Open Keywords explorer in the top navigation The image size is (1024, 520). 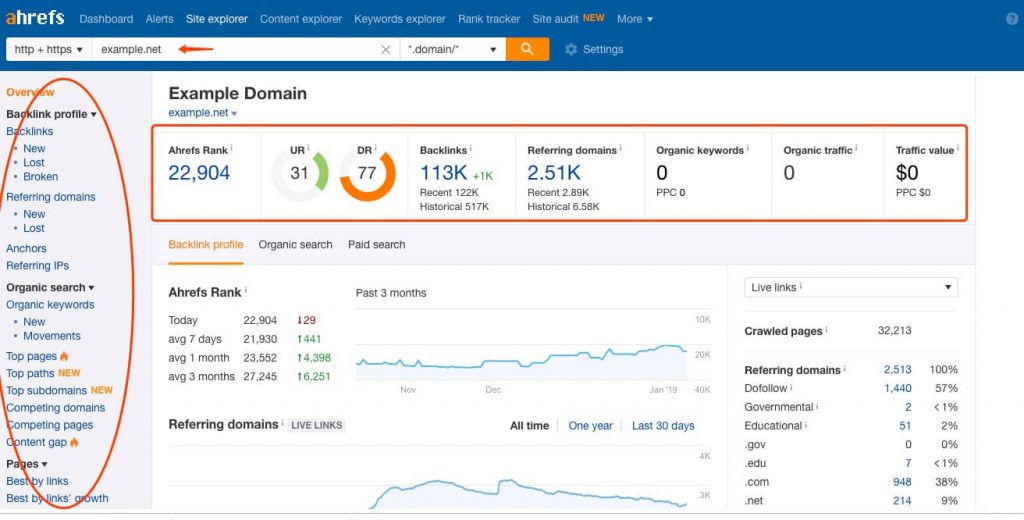pyautogui.click(x=400, y=19)
